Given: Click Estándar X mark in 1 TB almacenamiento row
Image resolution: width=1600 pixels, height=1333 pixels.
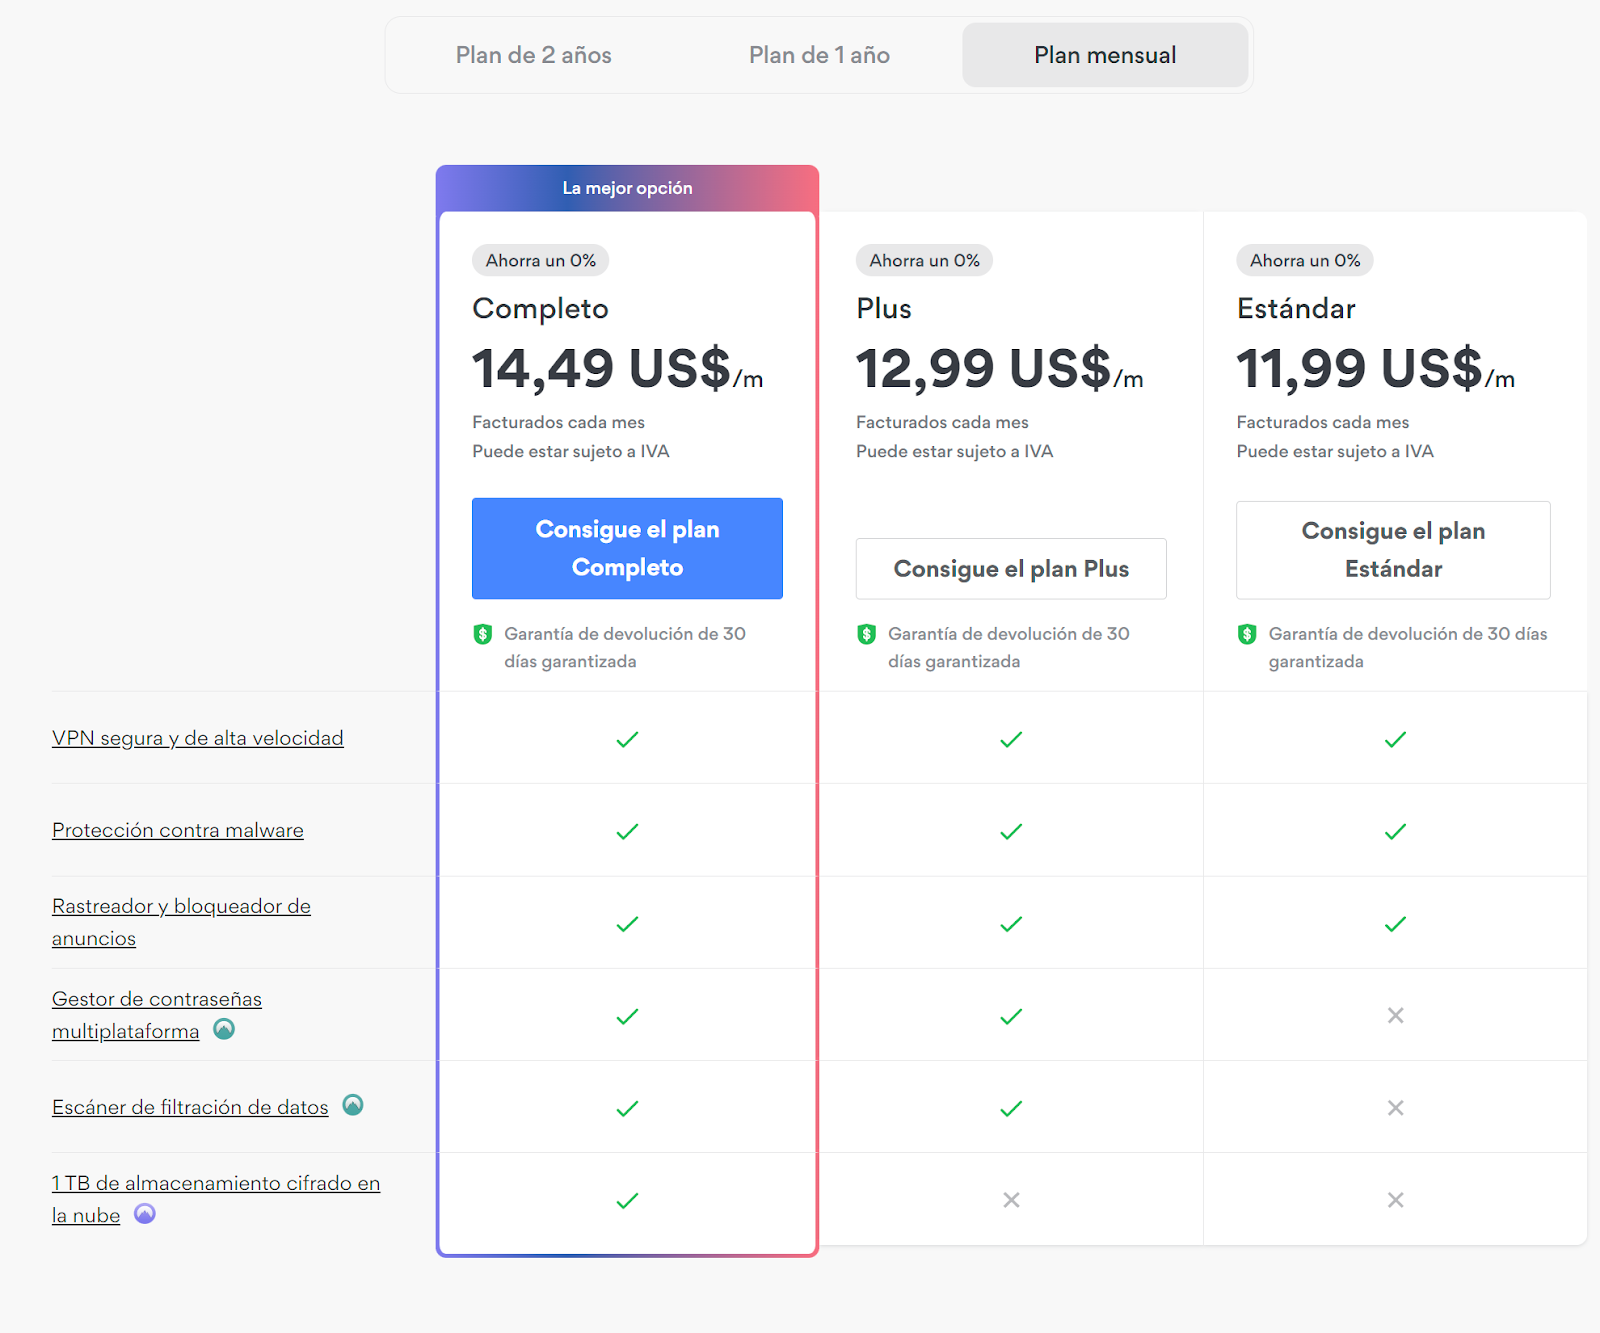Looking at the screenshot, I should [x=1396, y=1200].
